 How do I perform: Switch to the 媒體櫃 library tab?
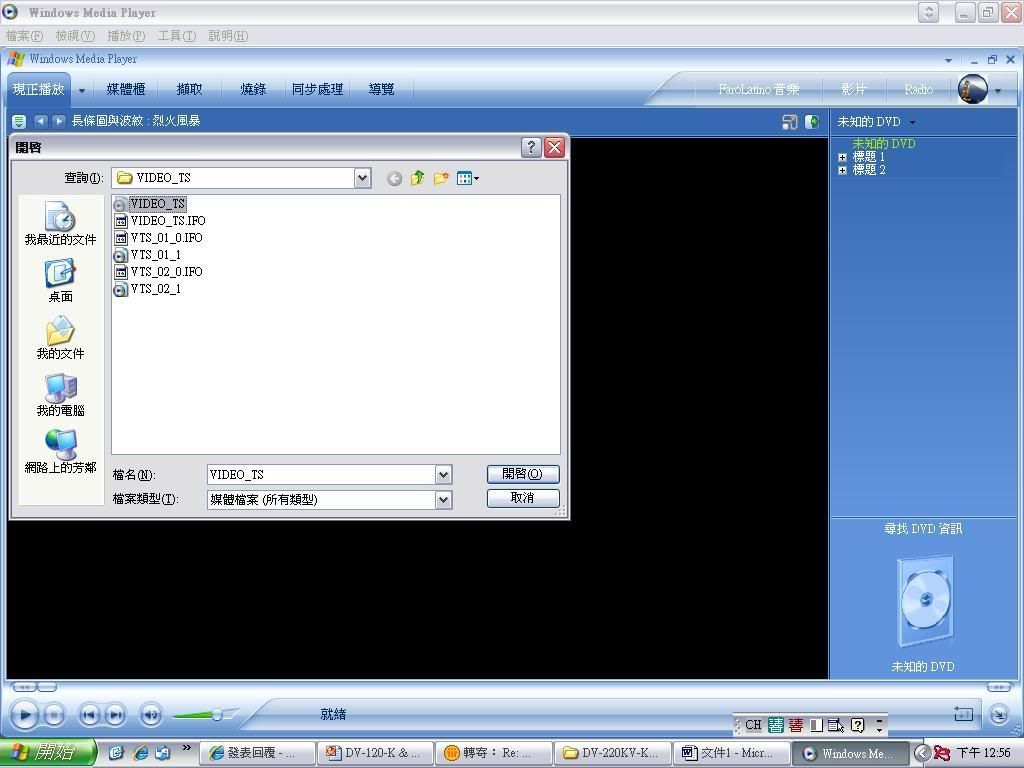(125, 89)
